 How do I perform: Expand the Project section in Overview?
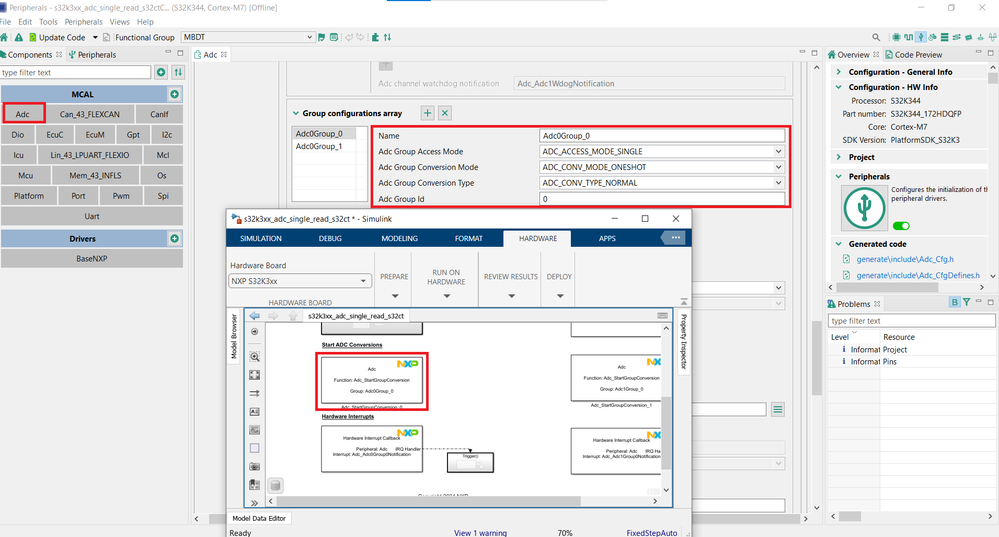[x=838, y=157]
